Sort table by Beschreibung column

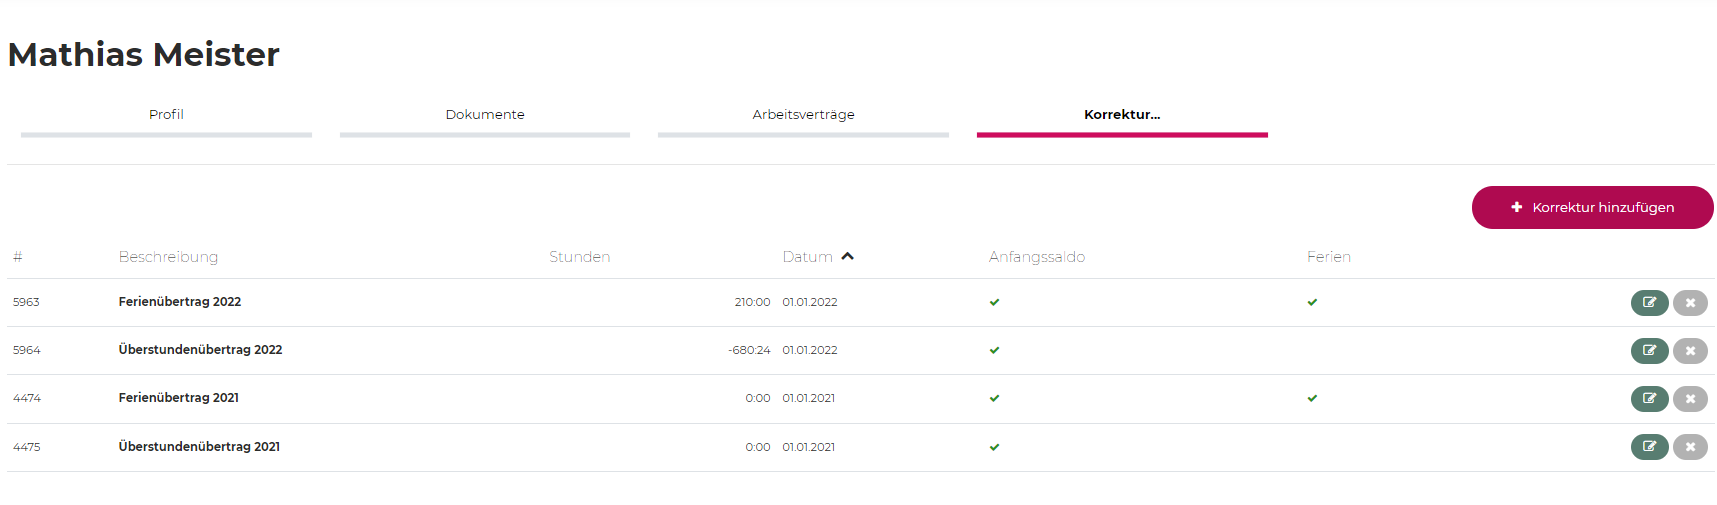coord(168,257)
